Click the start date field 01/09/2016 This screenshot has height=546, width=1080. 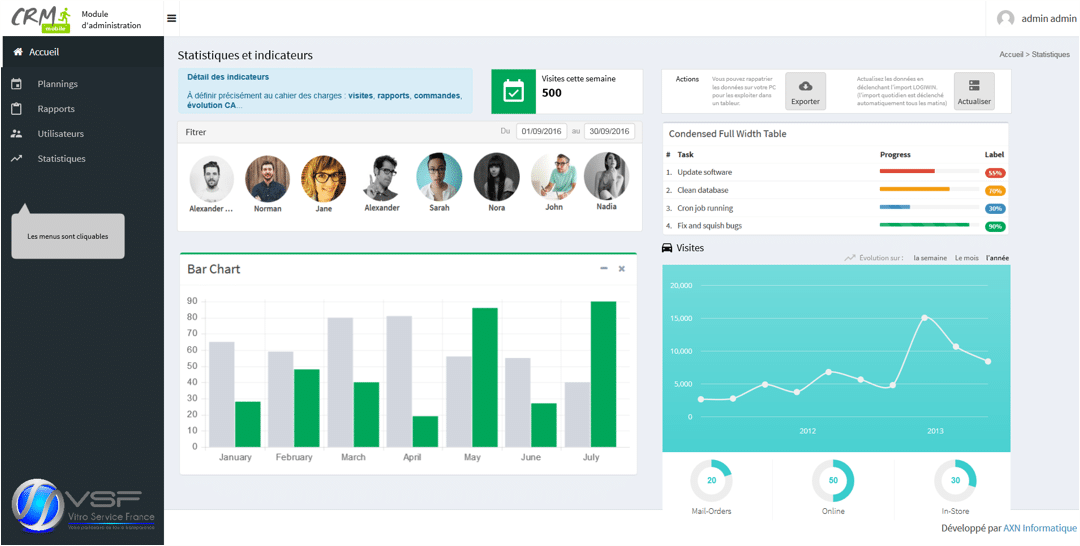(541, 132)
